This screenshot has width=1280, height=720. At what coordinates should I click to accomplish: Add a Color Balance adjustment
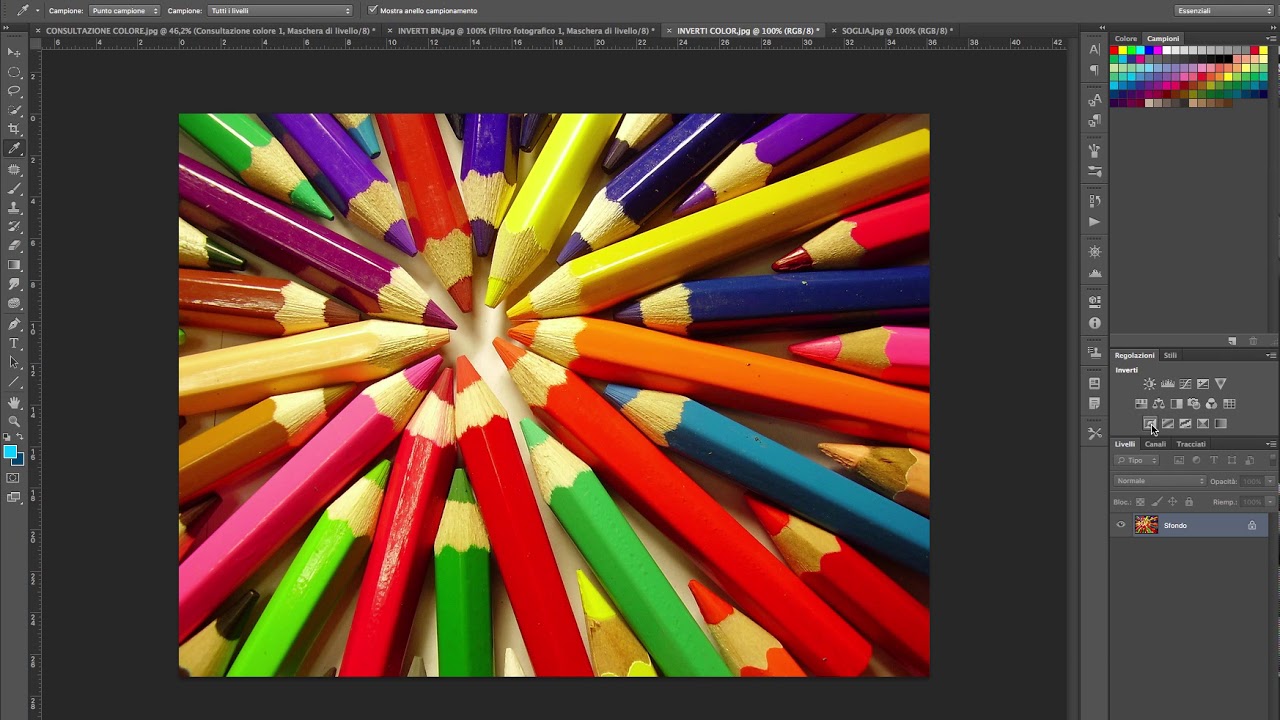[1158, 404]
